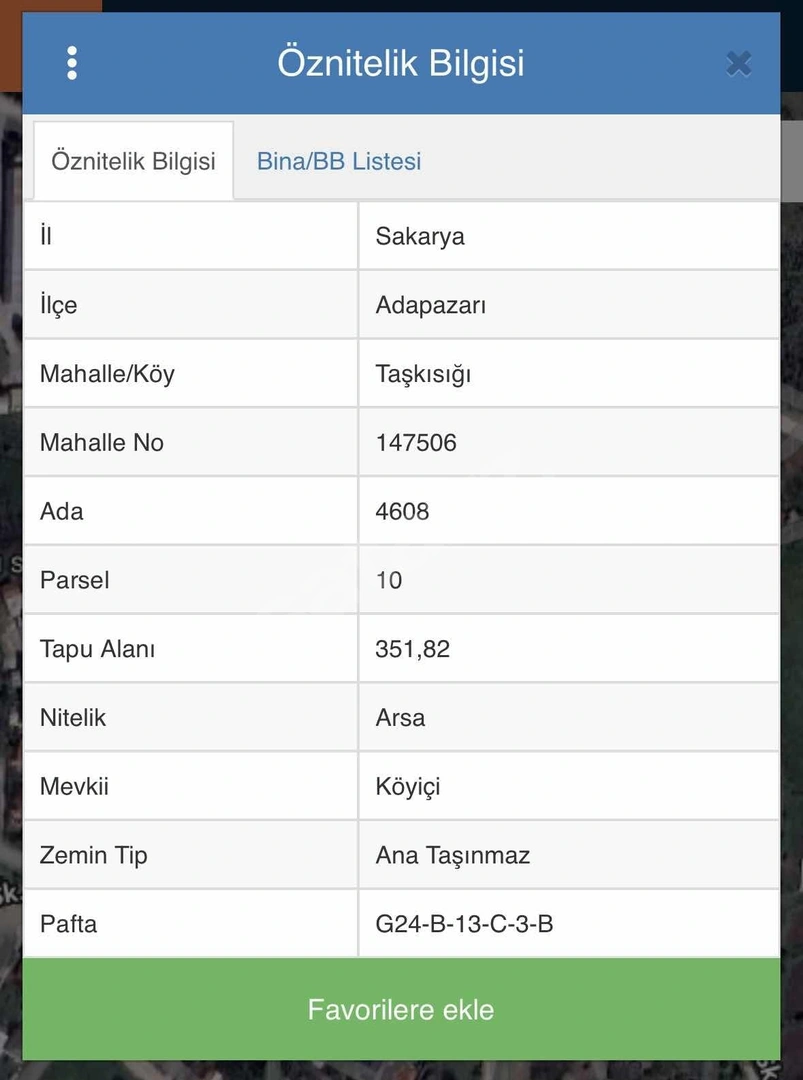Viewport: 803px width, 1080px height.
Task: Click the İlçe row label
Action: [x=59, y=305]
